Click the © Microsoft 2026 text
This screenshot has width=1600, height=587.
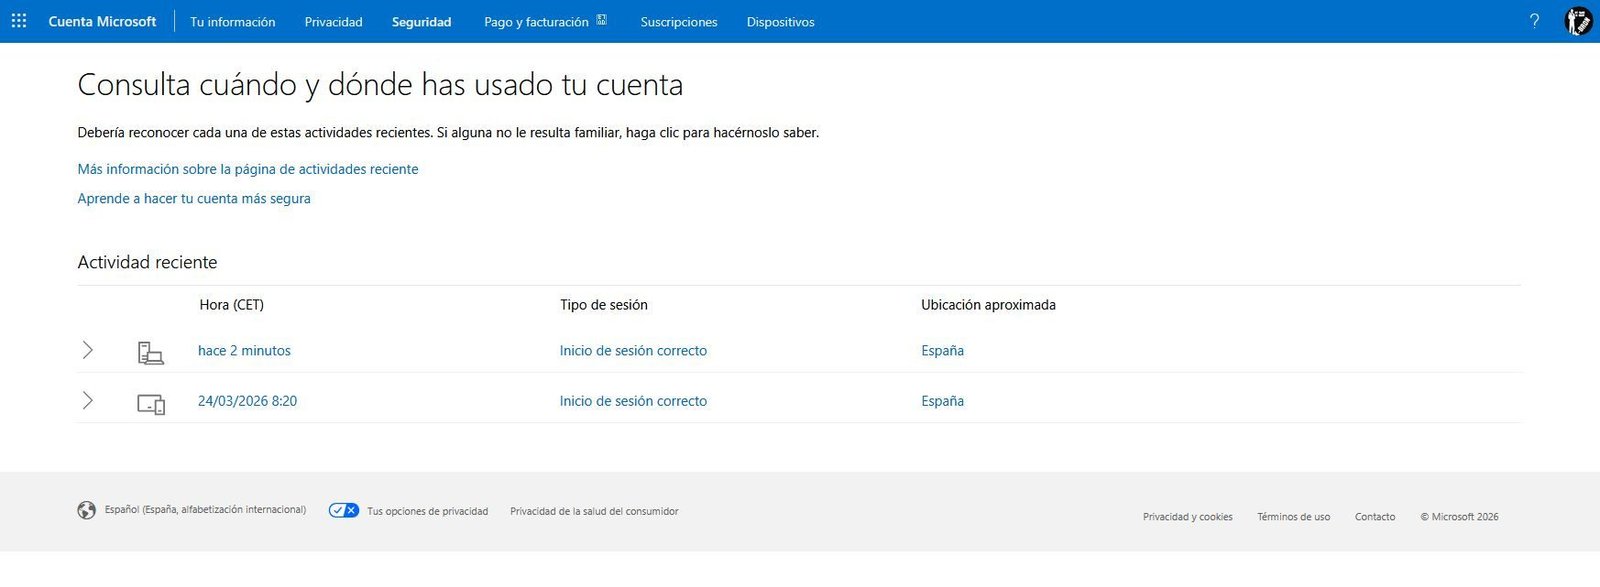1459,517
